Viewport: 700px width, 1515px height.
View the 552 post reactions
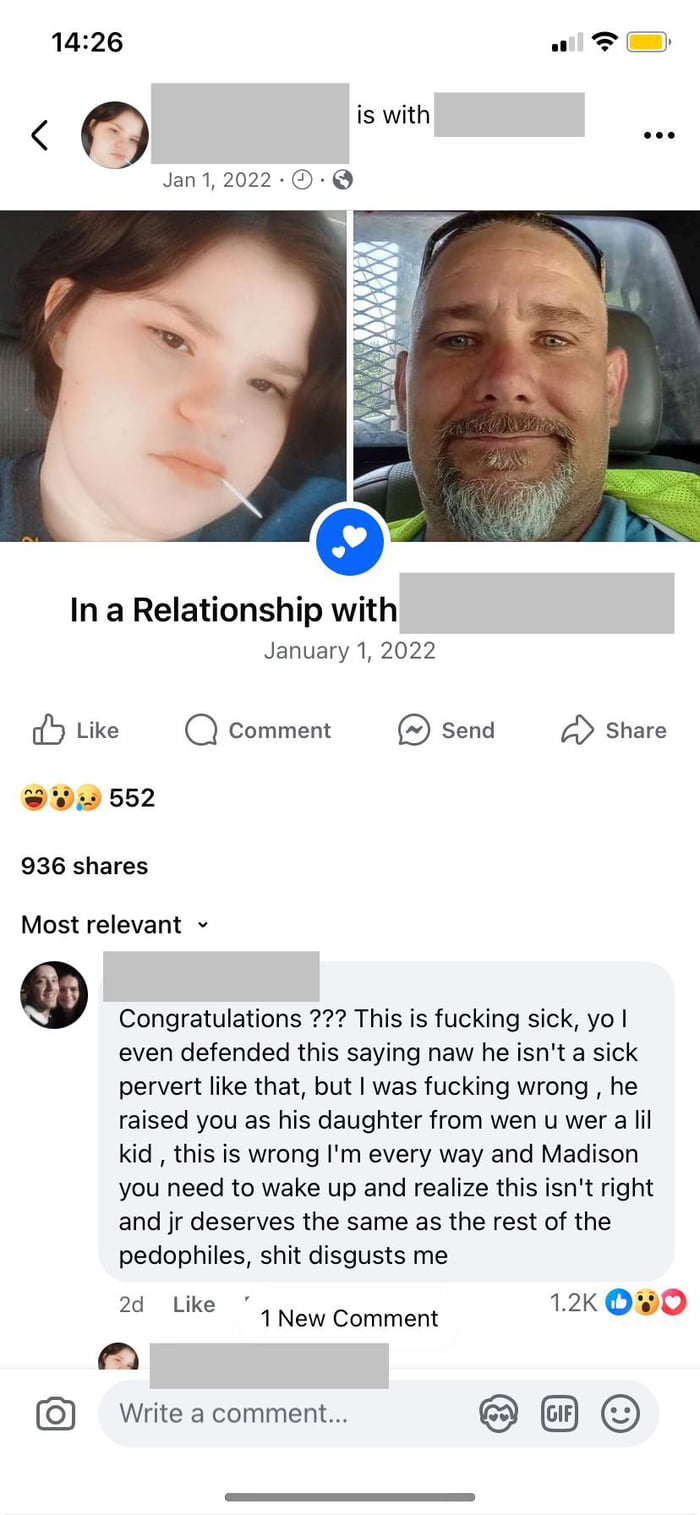click(x=88, y=798)
